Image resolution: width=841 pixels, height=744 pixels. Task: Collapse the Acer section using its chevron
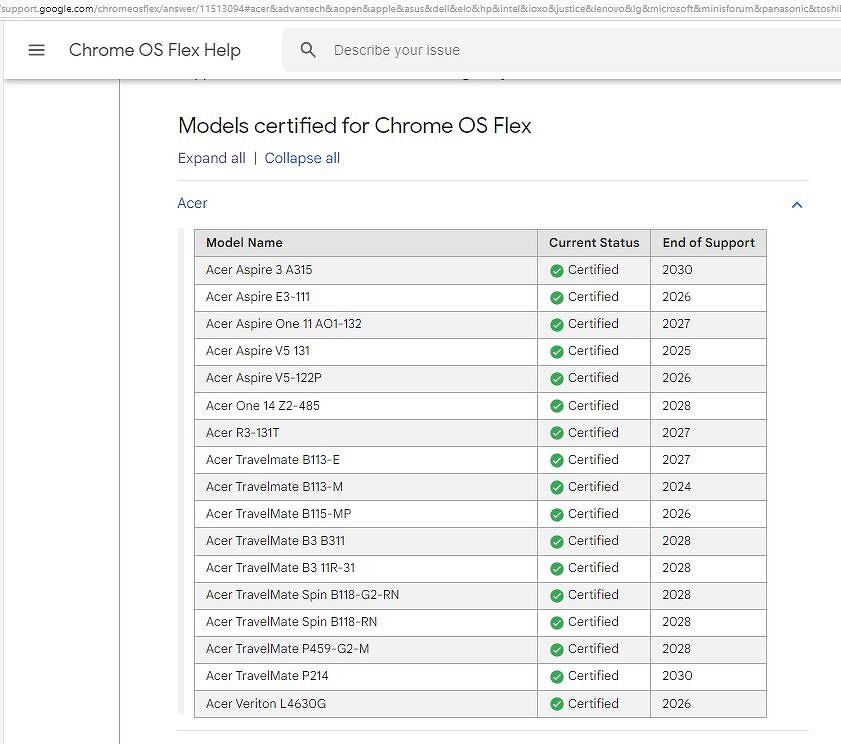click(797, 205)
